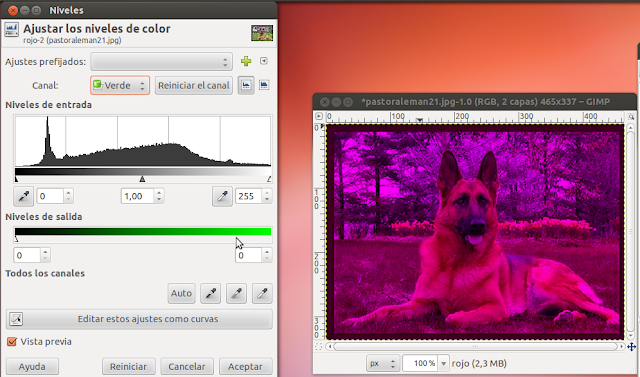Image resolution: width=640 pixels, height=377 pixels.
Task: Open Canal Verde dropdown
Action: click(120, 85)
